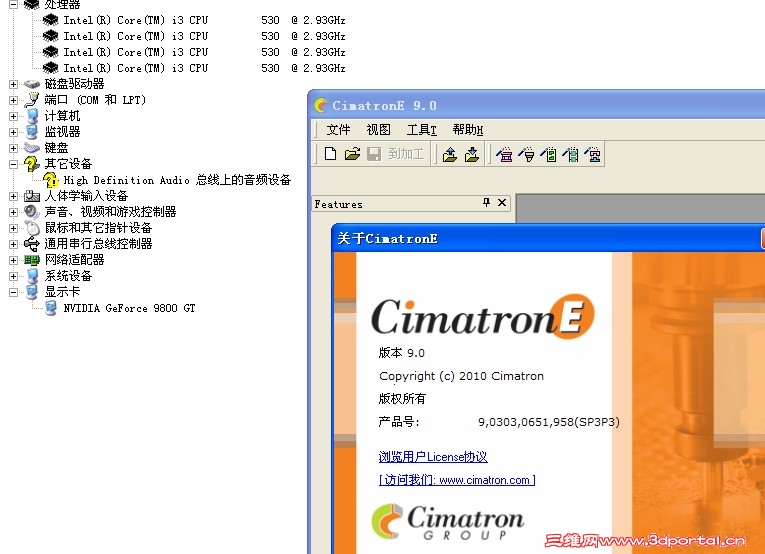This screenshot has height=554, width=765.
Task: Click the 声音、视频和游戏控制器 speaker icon
Action: (x=32, y=212)
